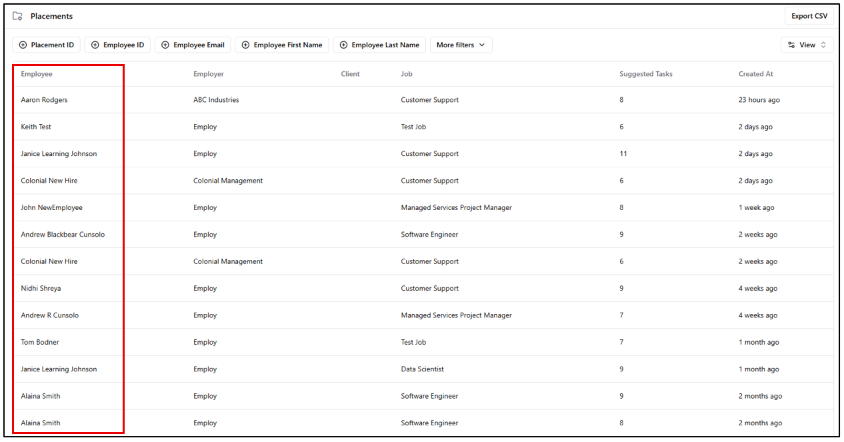The height and width of the screenshot is (442, 844).
Task: Expand the More filters dropdown
Action: [x=461, y=45]
